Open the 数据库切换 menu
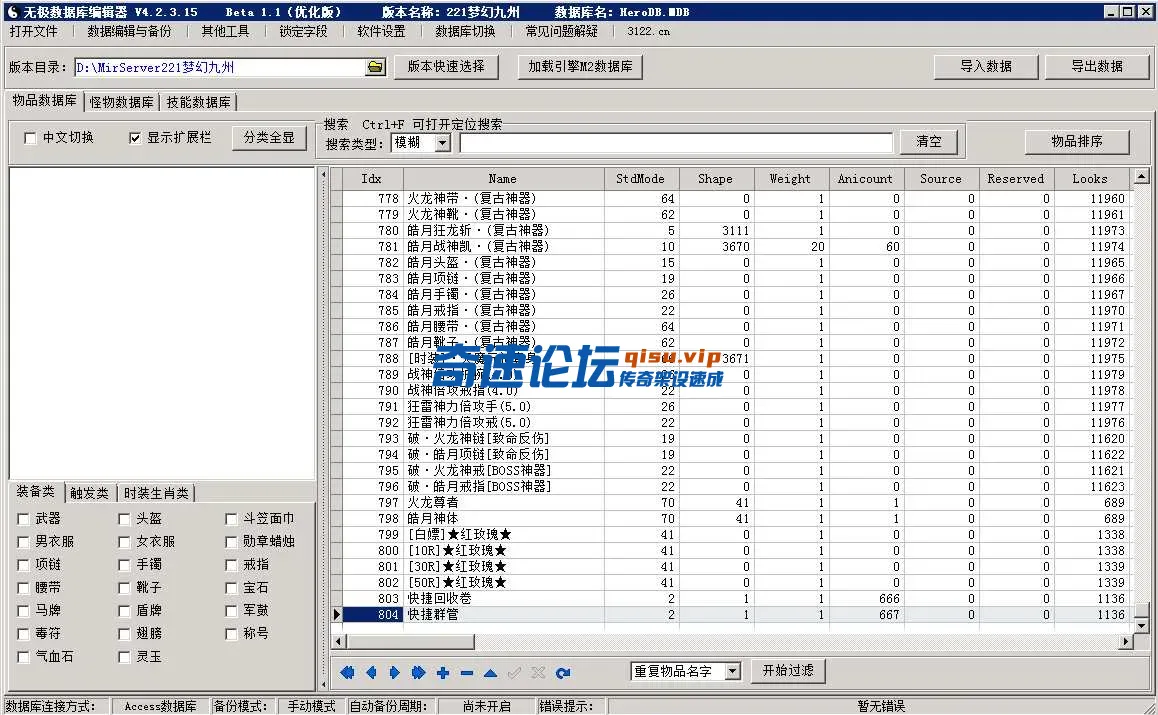This screenshot has width=1158, height=715. tap(465, 31)
